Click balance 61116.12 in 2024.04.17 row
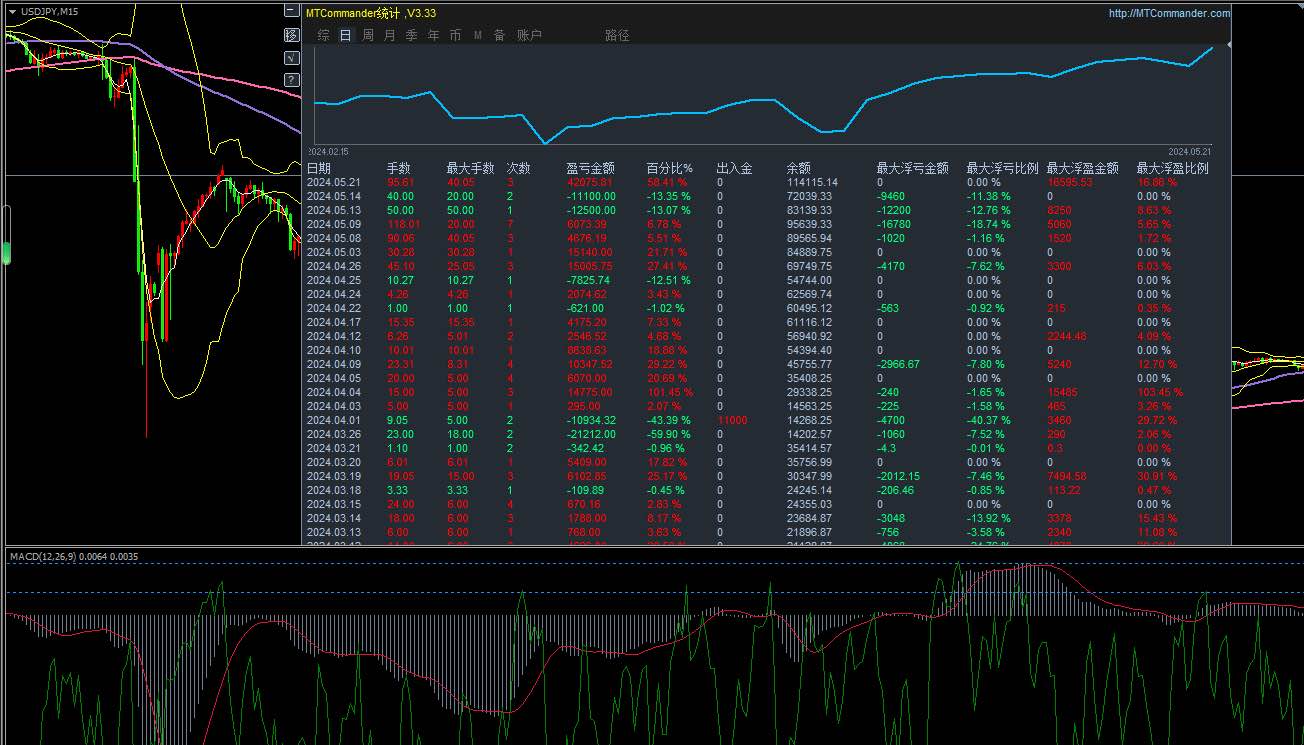 809,322
